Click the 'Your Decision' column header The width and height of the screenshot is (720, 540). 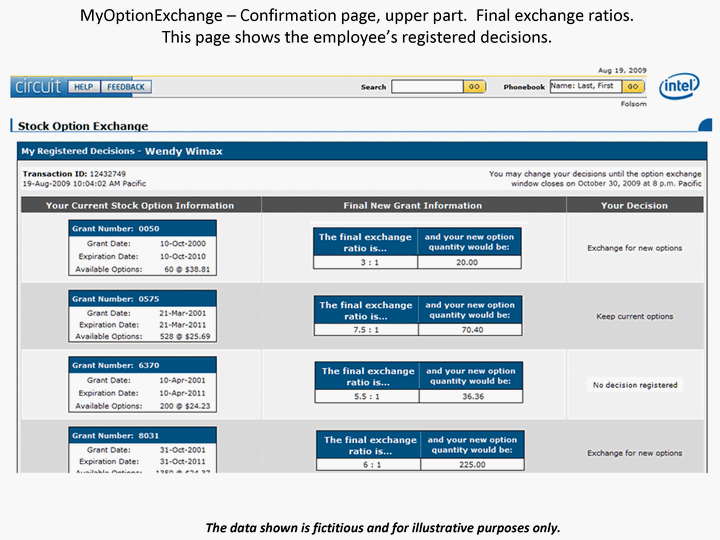coord(634,205)
